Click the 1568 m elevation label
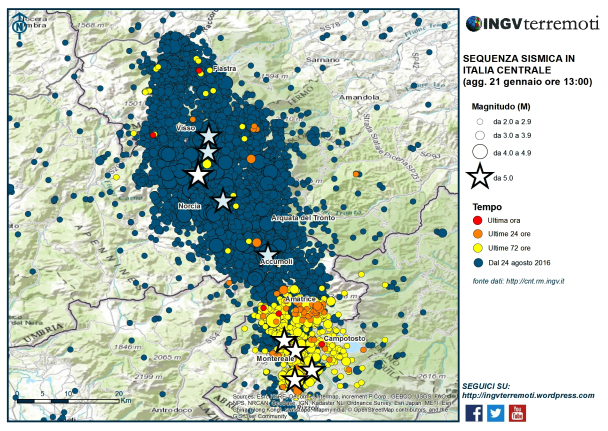 [x=91, y=25]
